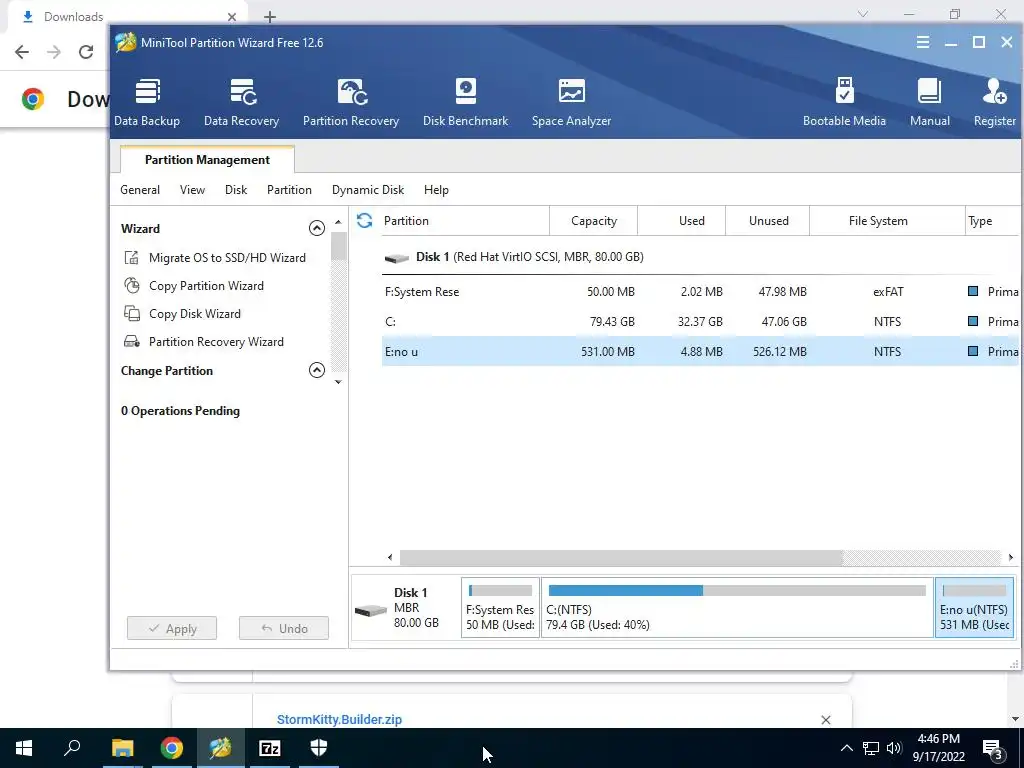1024x768 pixels.
Task: Dismiss the StormKitty.Builder.zip download entry
Action: click(825, 720)
